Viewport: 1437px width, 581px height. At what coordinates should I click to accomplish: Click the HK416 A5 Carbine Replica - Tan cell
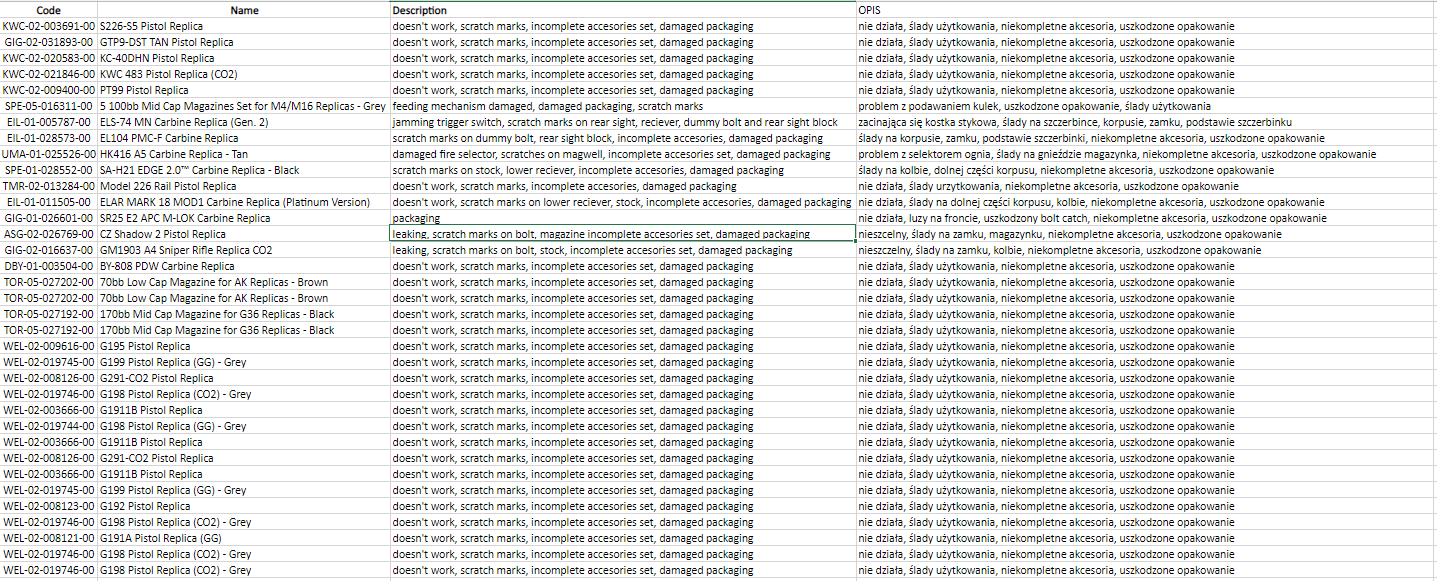(243, 154)
